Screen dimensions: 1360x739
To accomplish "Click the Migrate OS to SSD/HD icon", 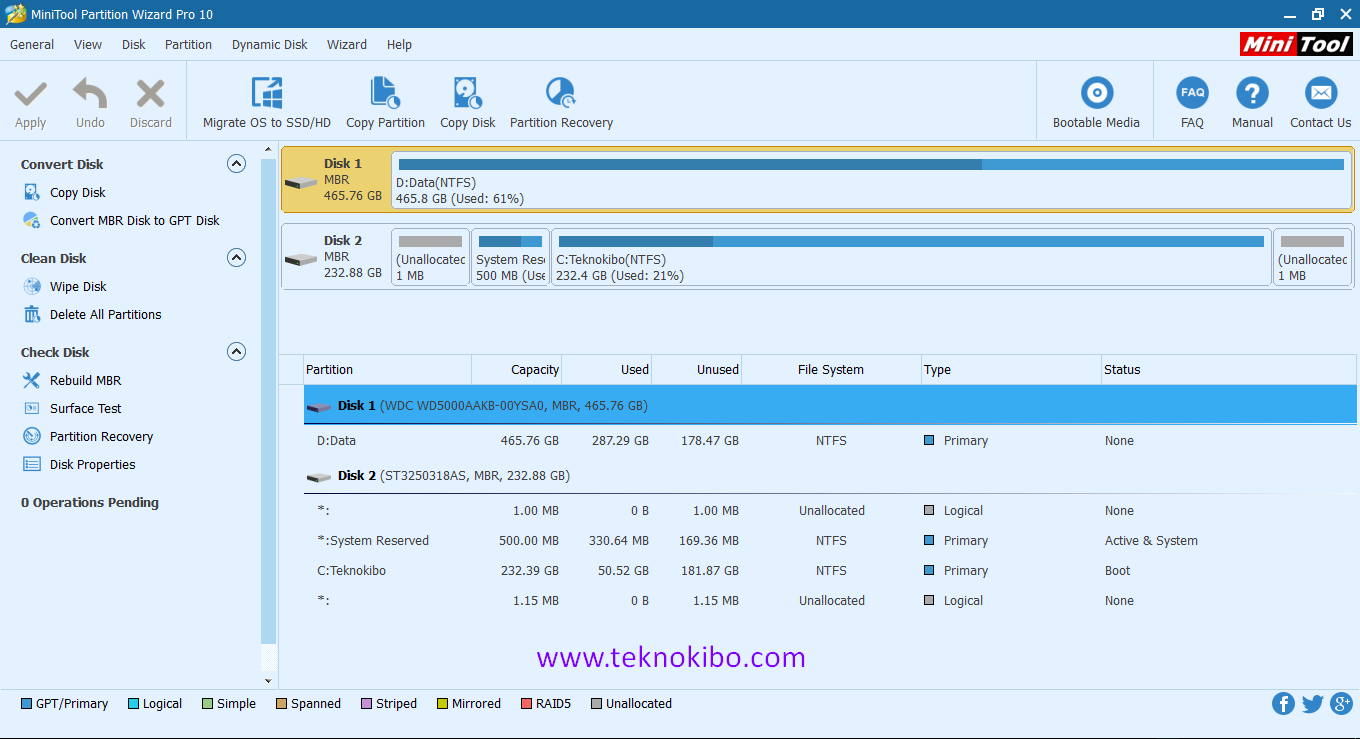I will (x=265, y=100).
